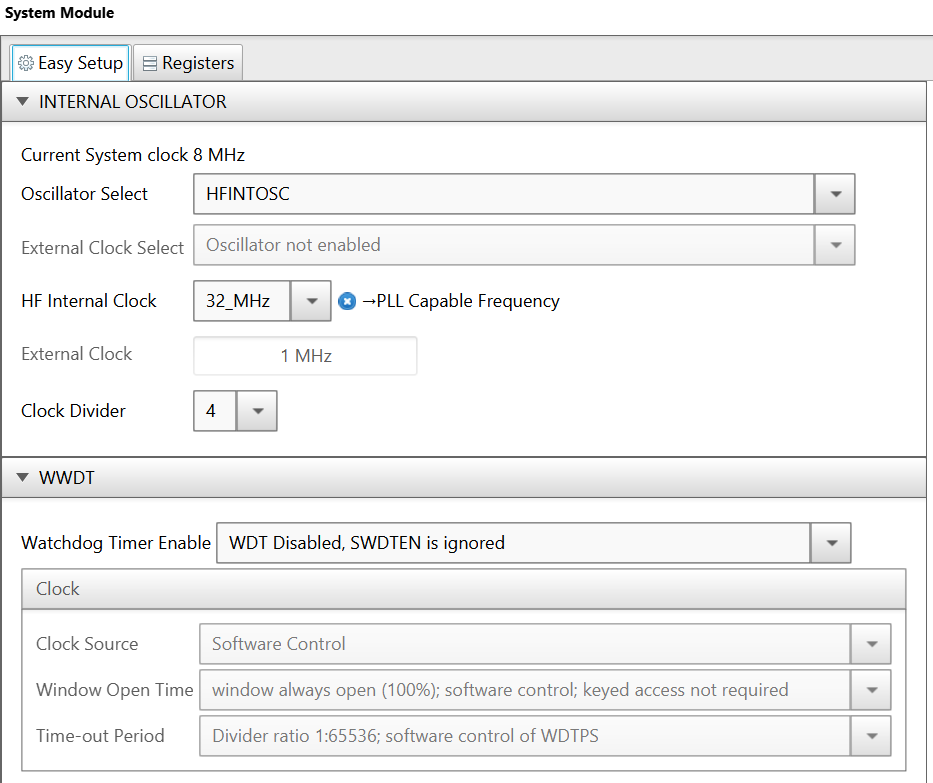This screenshot has height=783, width=933.
Task: Click the Registers tab list icon
Action: [151, 64]
